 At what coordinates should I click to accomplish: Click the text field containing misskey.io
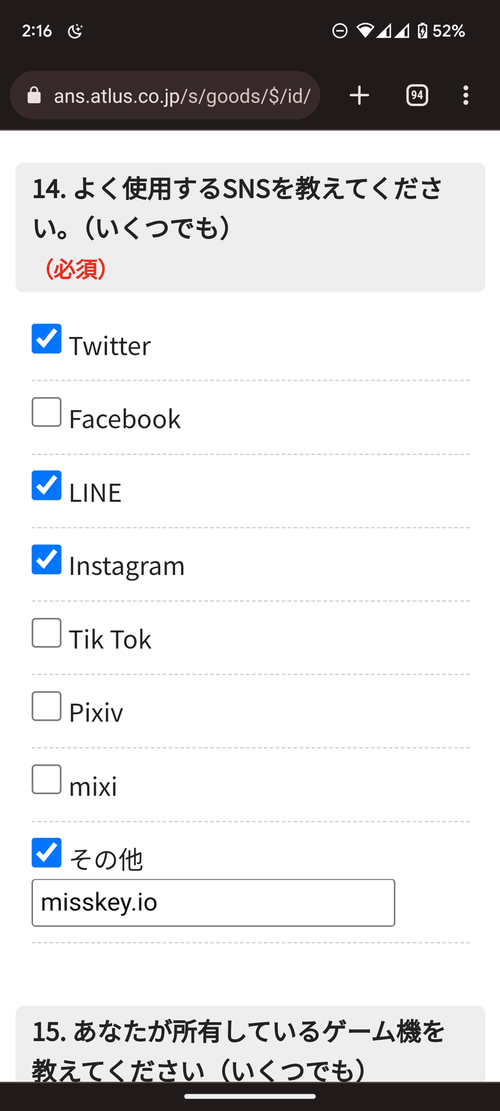point(213,903)
